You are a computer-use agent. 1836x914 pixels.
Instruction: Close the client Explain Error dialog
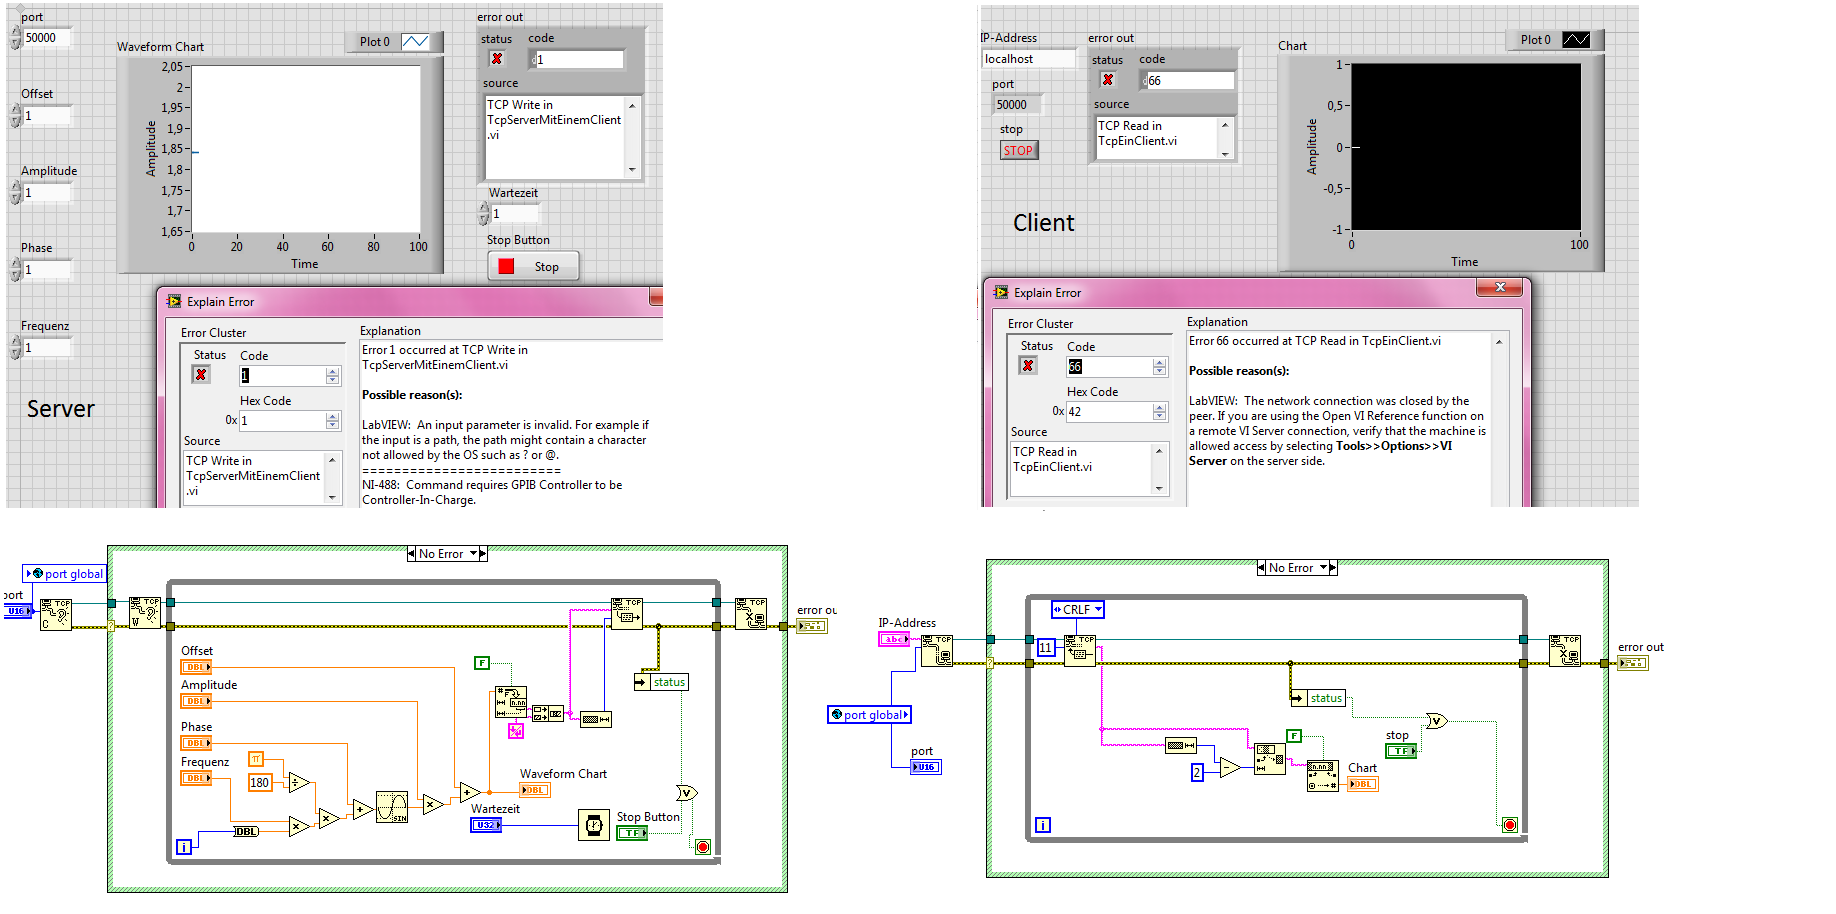point(1500,288)
